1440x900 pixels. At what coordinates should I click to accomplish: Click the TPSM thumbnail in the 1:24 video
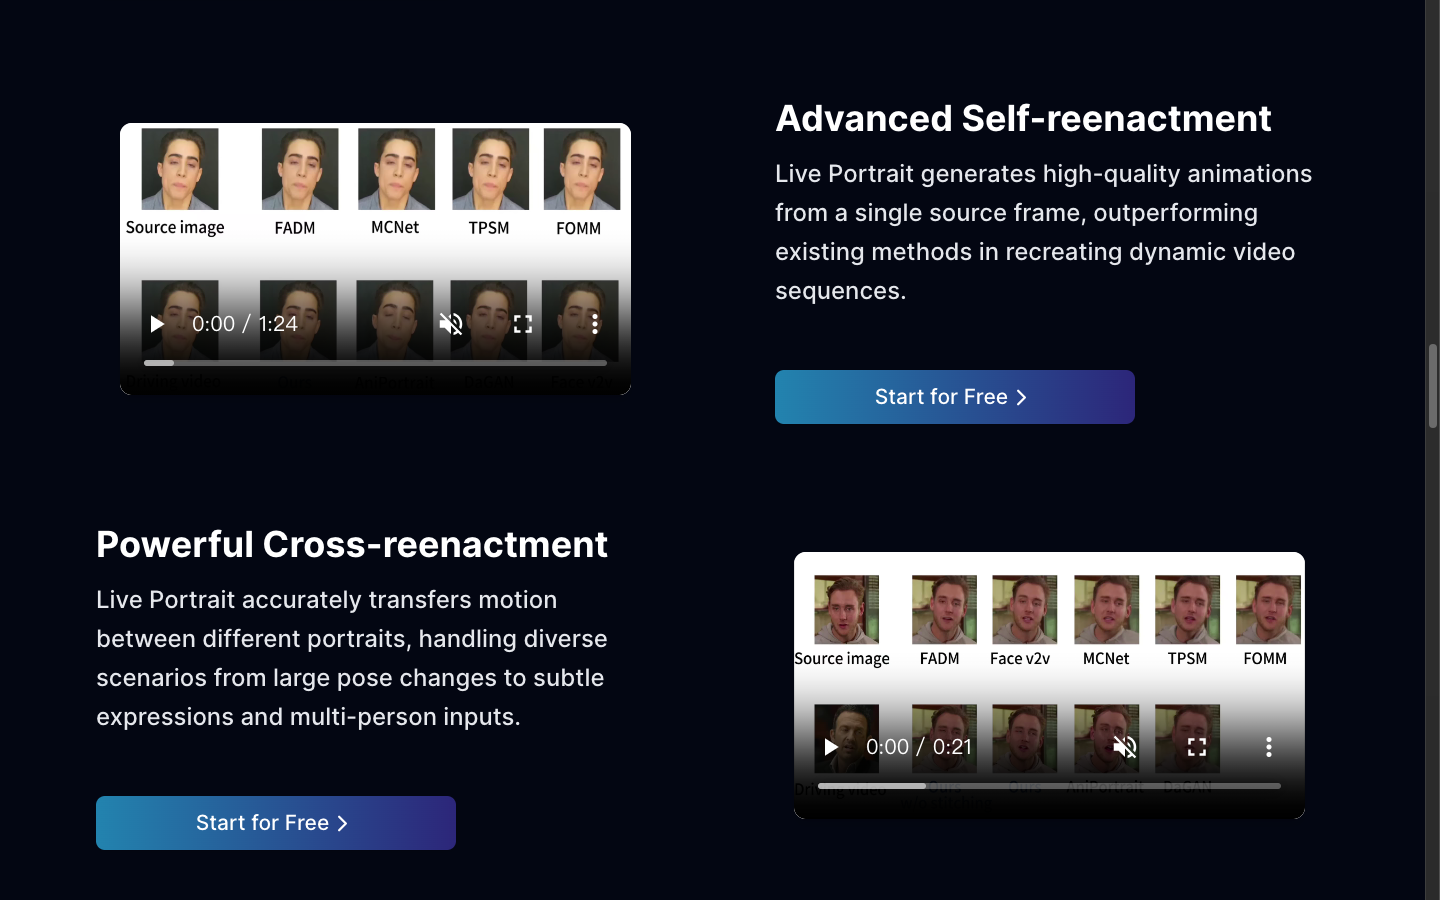(491, 169)
